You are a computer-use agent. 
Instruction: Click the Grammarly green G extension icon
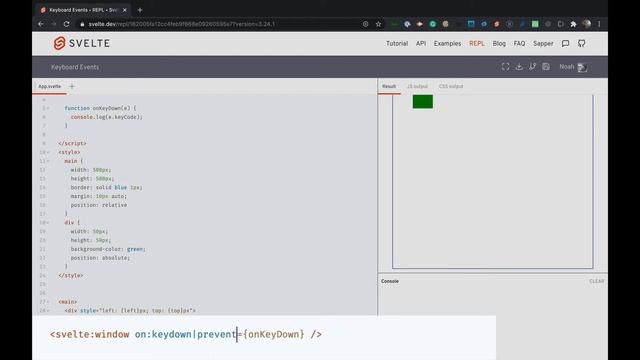click(x=433, y=24)
